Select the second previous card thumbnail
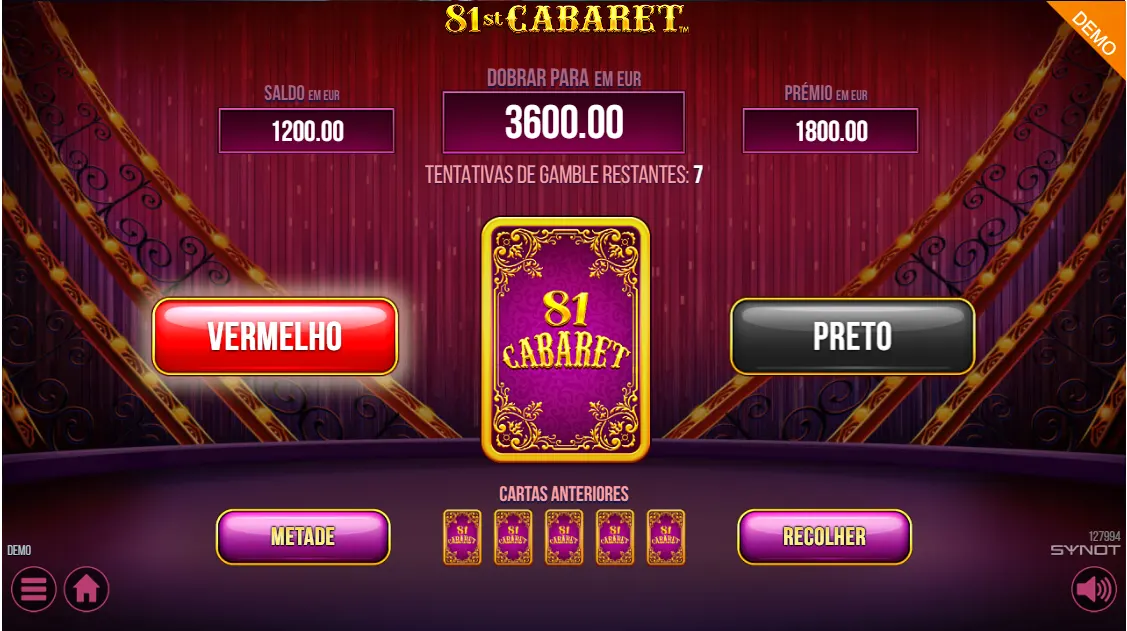Viewport: 1127px width, 631px height. point(513,537)
